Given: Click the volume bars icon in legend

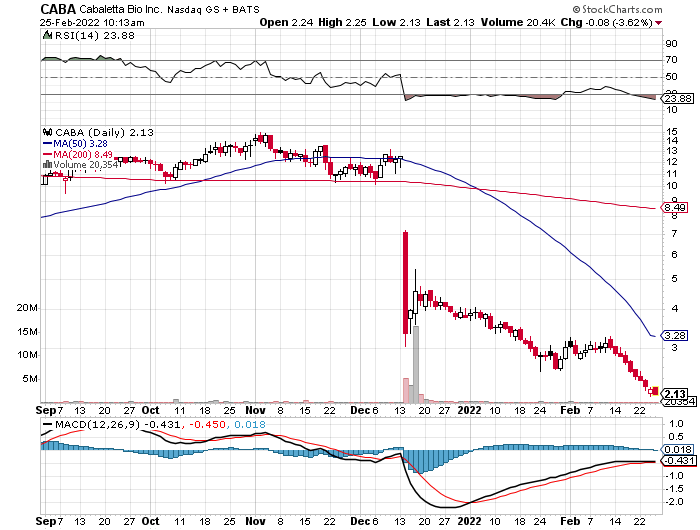Looking at the screenshot, I should tap(47, 164).
